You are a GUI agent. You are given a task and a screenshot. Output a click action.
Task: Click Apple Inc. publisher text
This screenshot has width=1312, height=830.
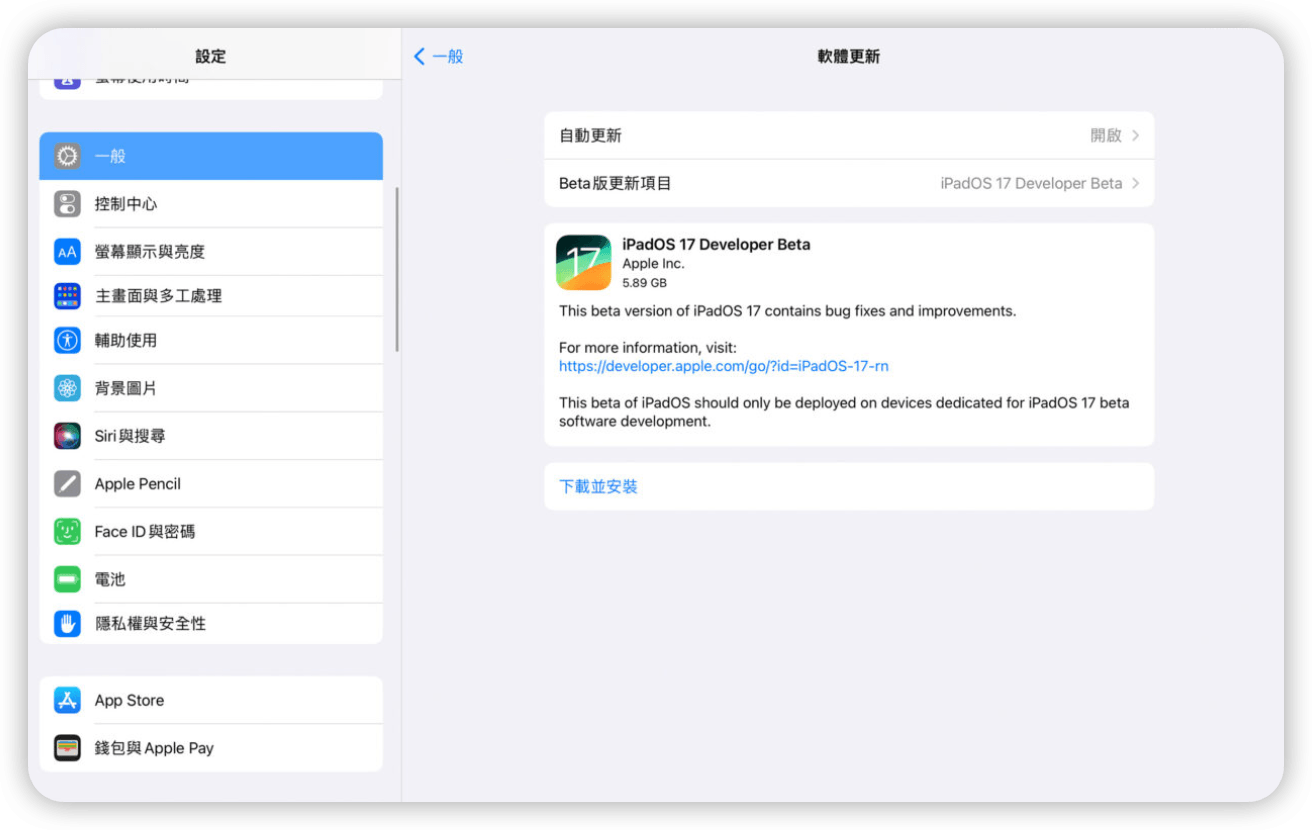point(653,264)
